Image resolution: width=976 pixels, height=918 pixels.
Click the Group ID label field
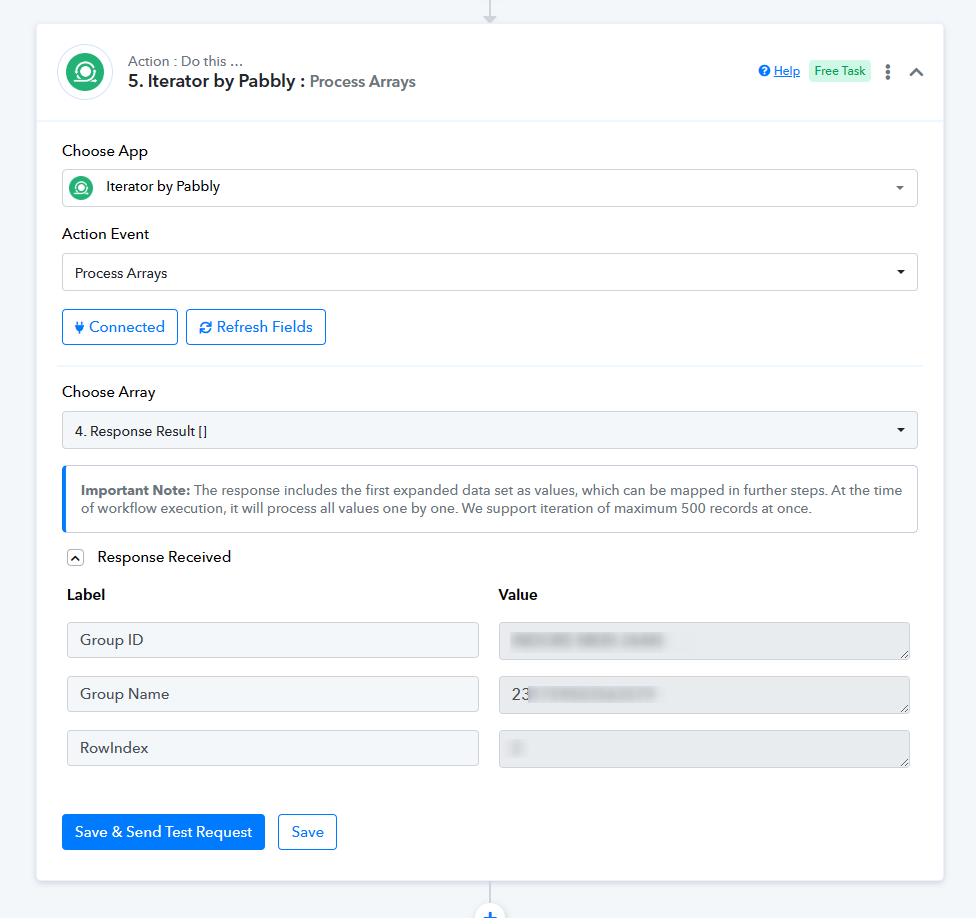coord(273,640)
